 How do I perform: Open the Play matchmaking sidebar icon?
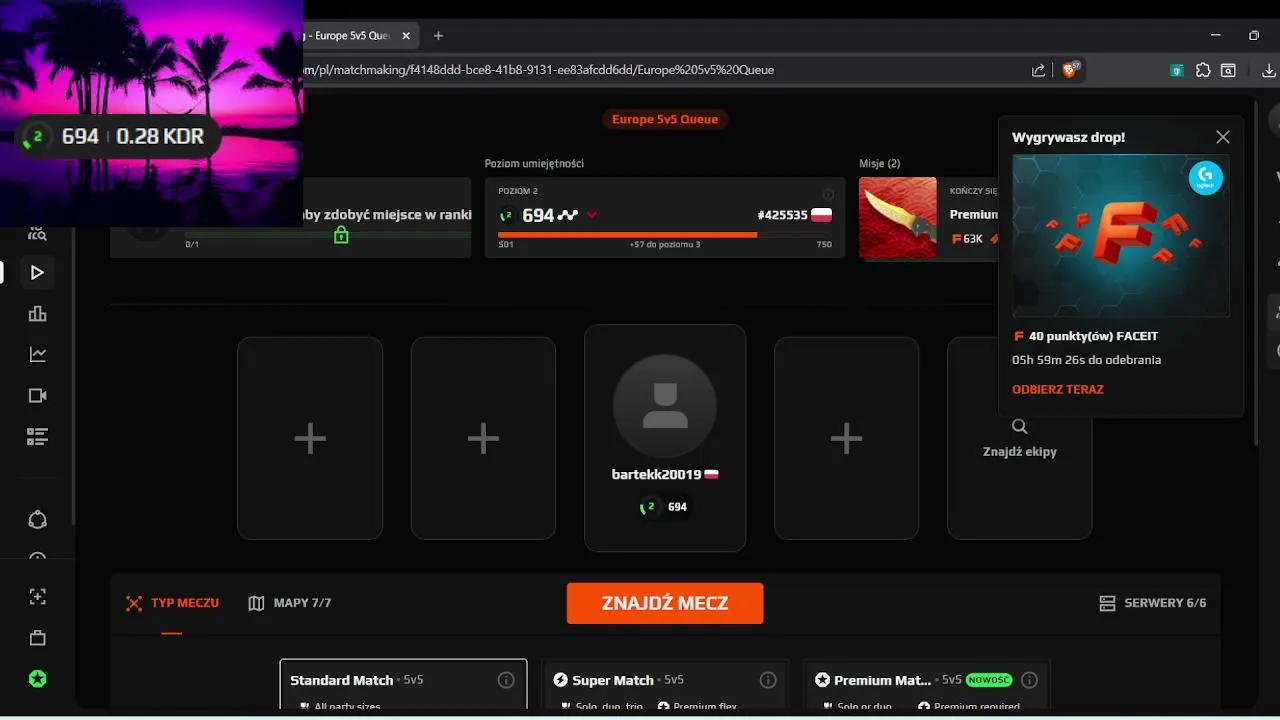[x=37, y=272]
